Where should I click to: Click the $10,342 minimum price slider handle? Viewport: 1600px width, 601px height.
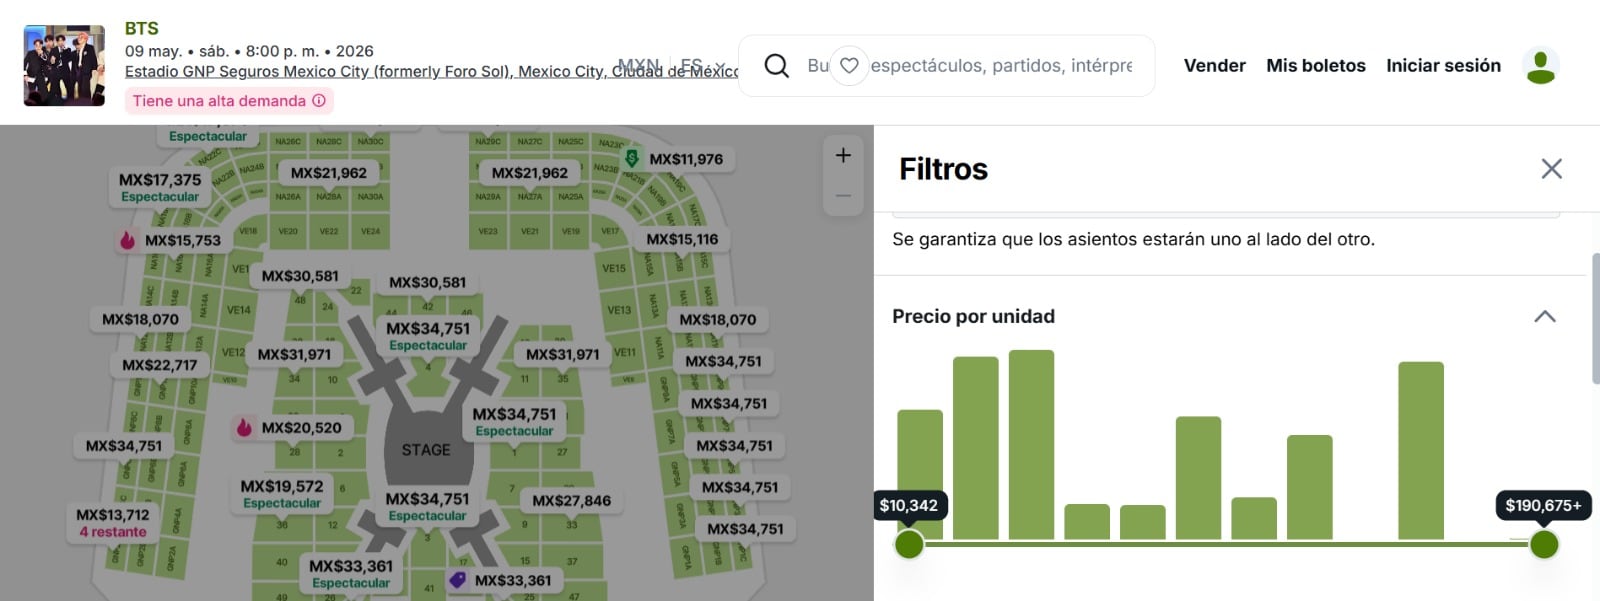(909, 545)
